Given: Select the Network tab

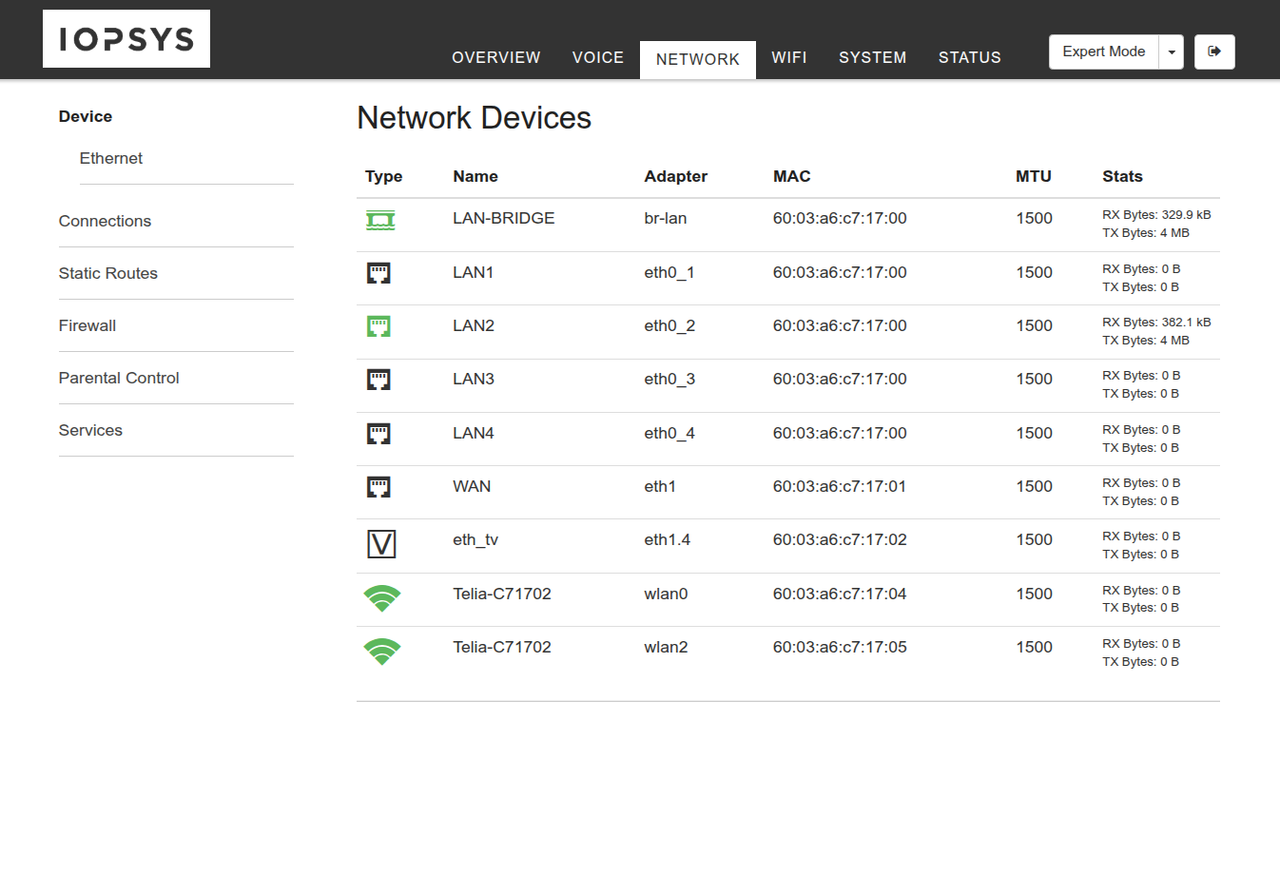Looking at the screenshot, I should 698,59.
